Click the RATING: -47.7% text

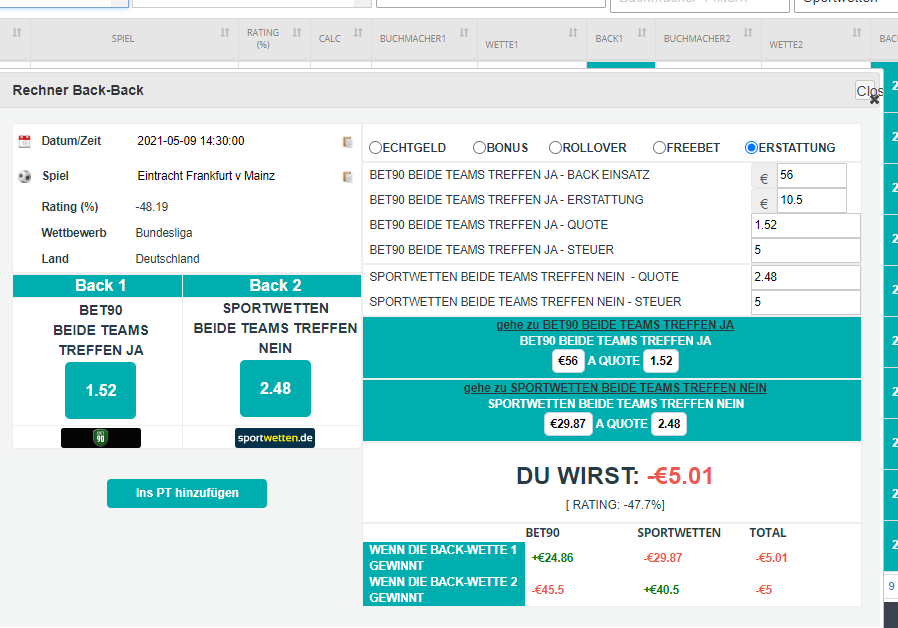[x=615, y=505]
